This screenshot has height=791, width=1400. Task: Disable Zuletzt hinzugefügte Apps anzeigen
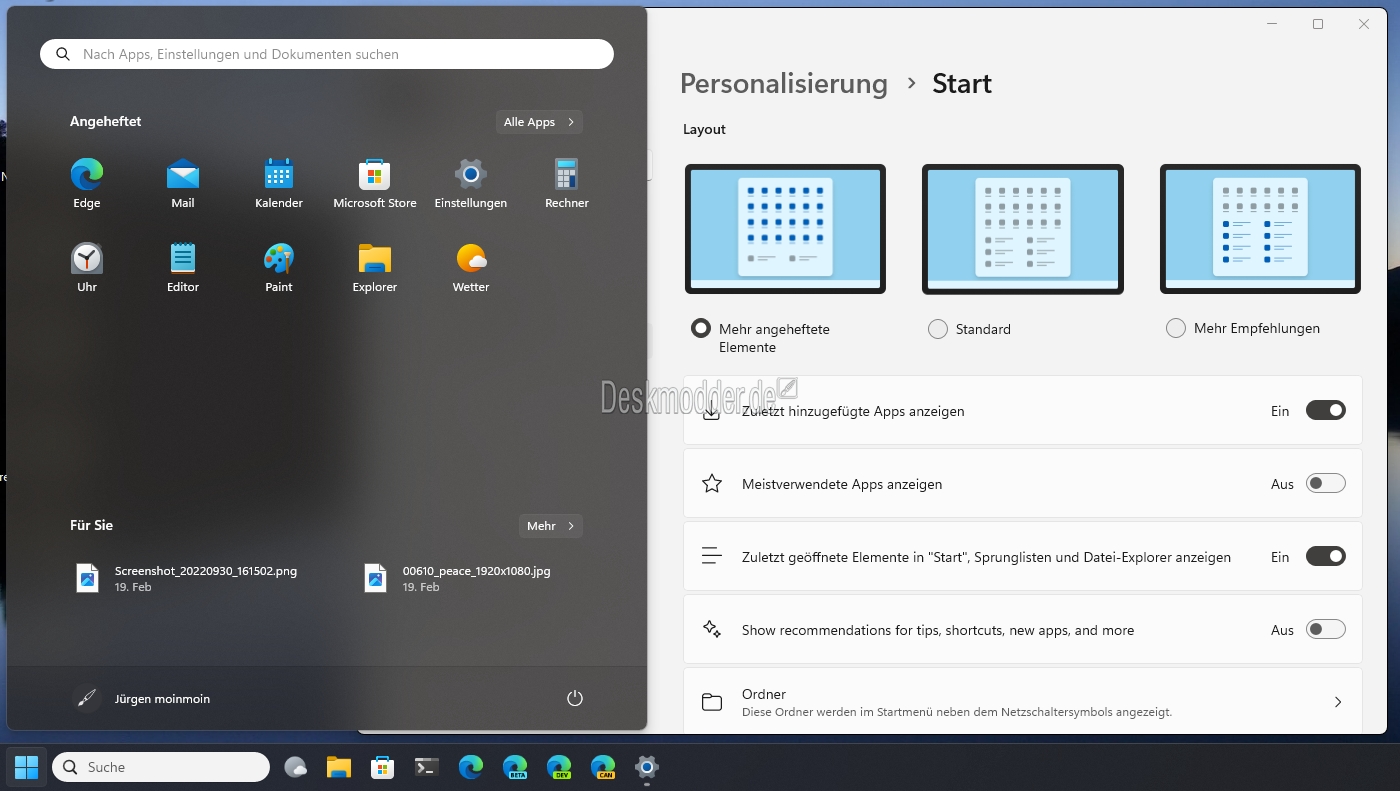pyautogui.click(x=1326, y=410)
